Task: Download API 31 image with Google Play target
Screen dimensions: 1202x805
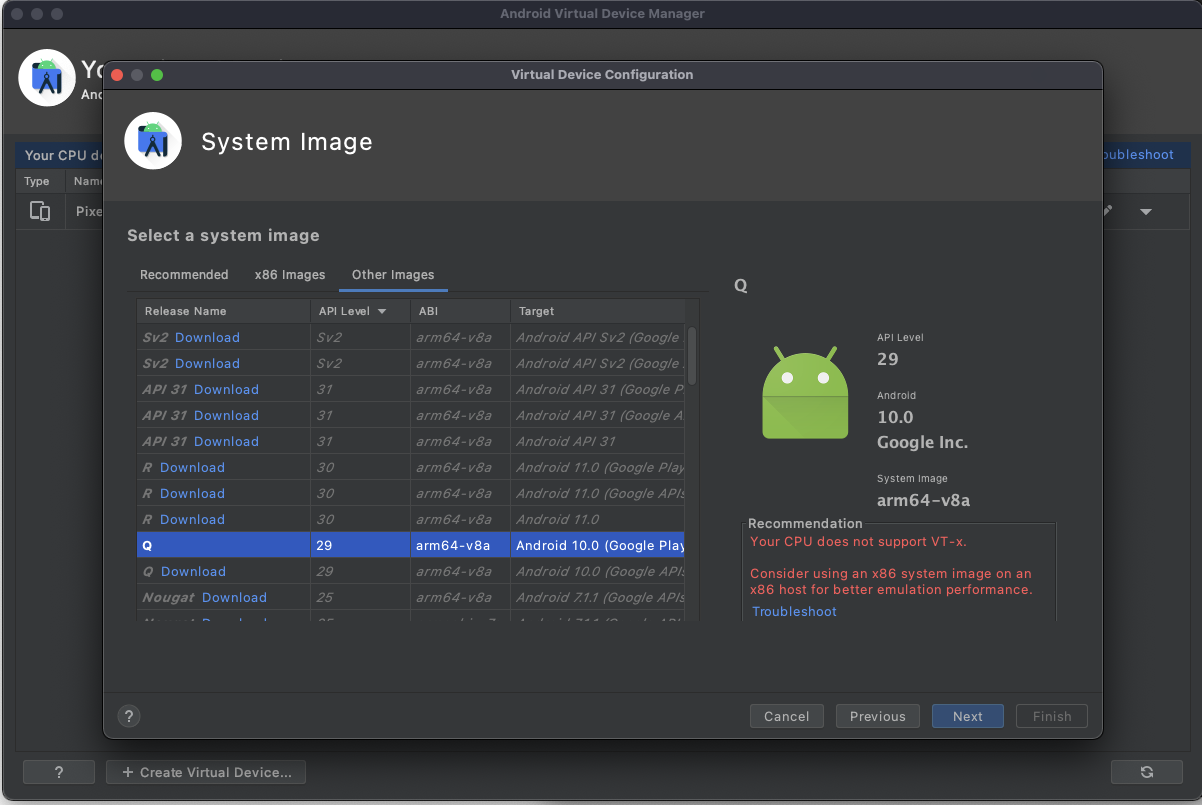Action: click(226, 389)
